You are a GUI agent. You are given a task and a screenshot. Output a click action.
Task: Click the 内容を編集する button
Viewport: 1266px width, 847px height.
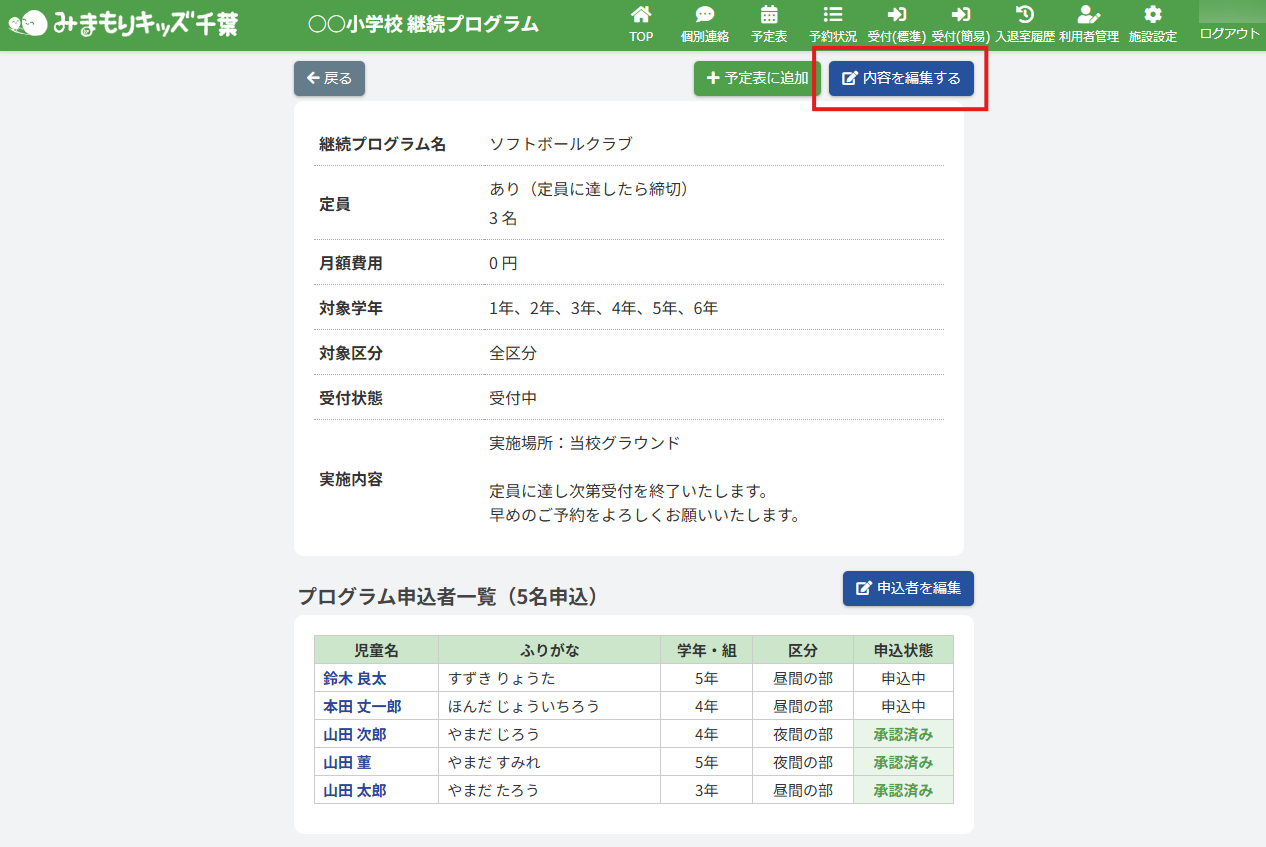coord(901,78)
